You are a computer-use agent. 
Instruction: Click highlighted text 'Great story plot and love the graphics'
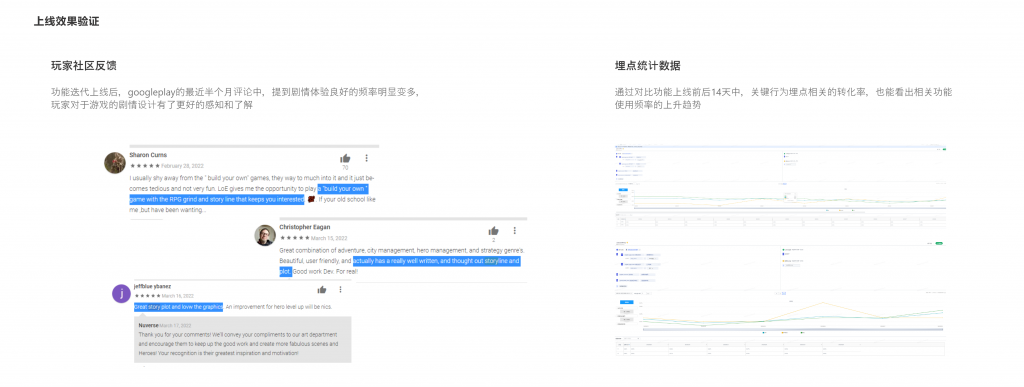click(178, 307)
